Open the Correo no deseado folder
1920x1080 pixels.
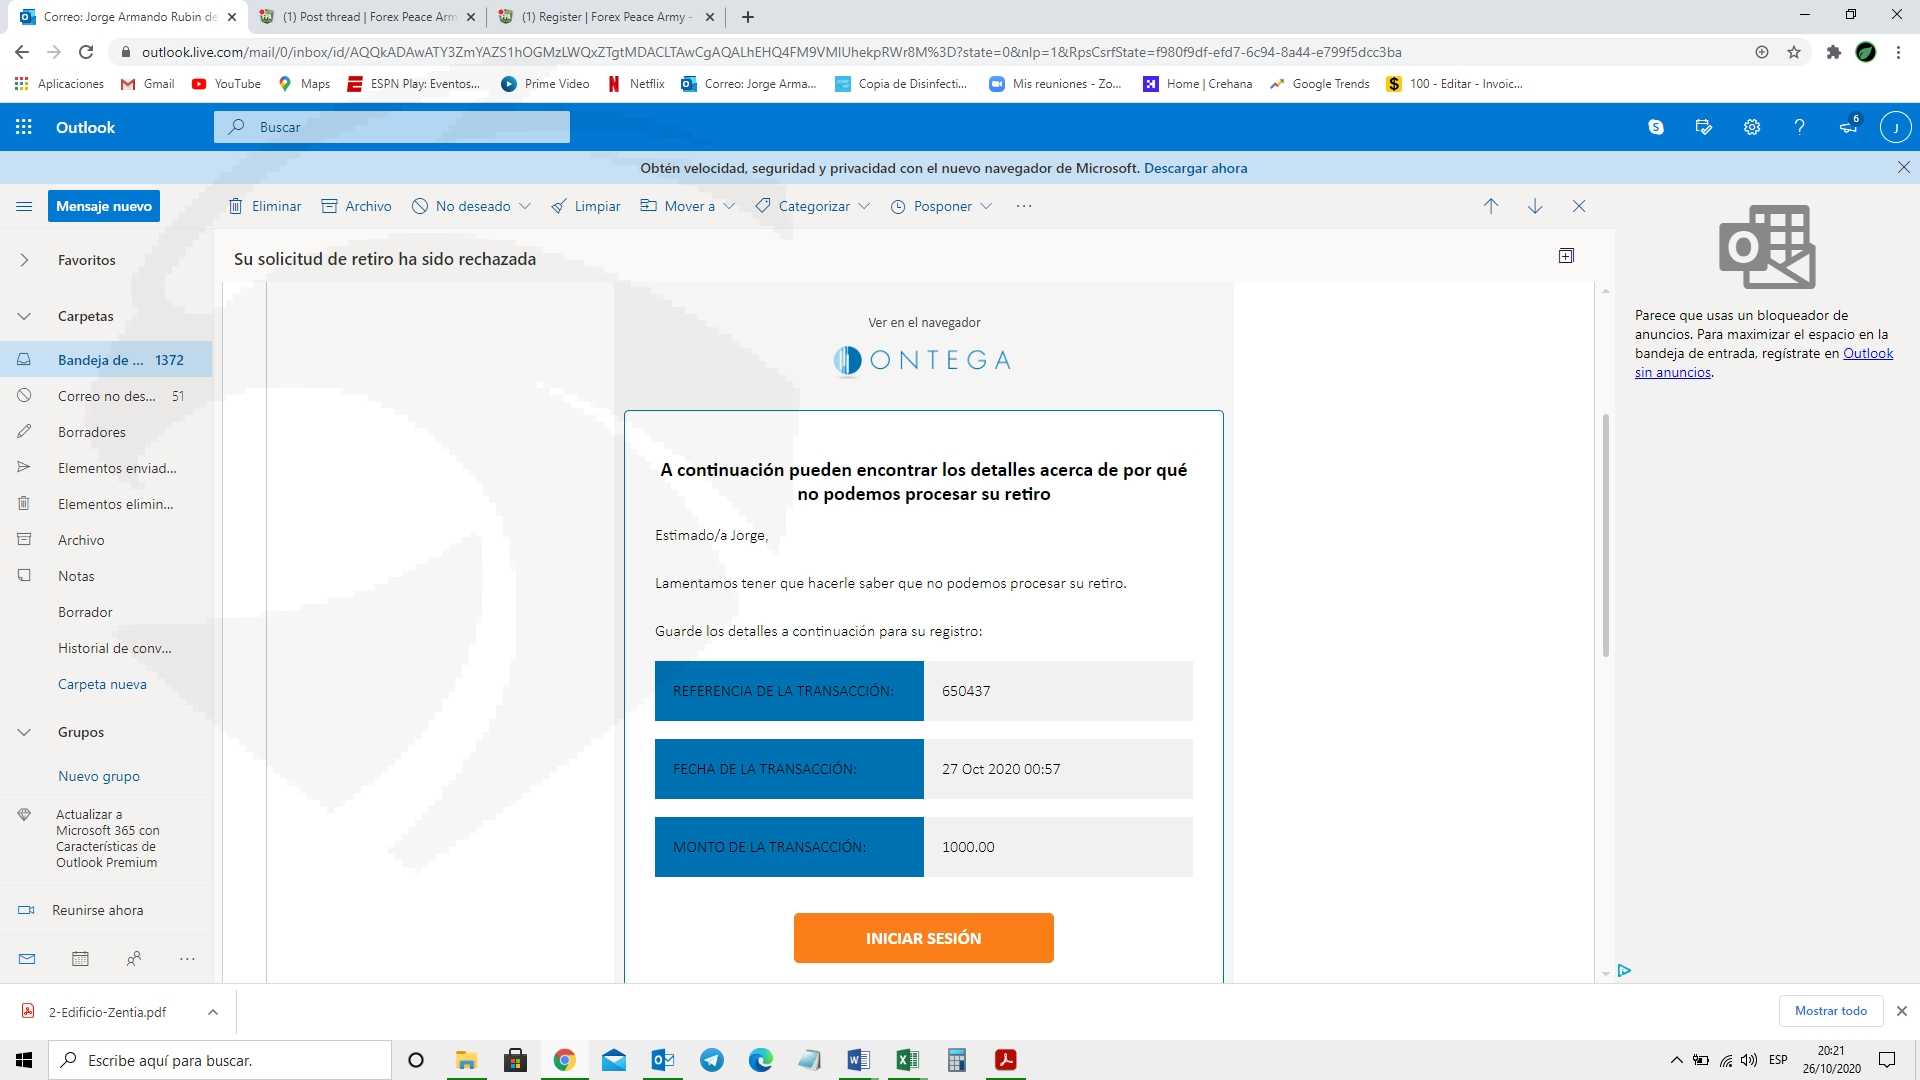coord(106,396)
